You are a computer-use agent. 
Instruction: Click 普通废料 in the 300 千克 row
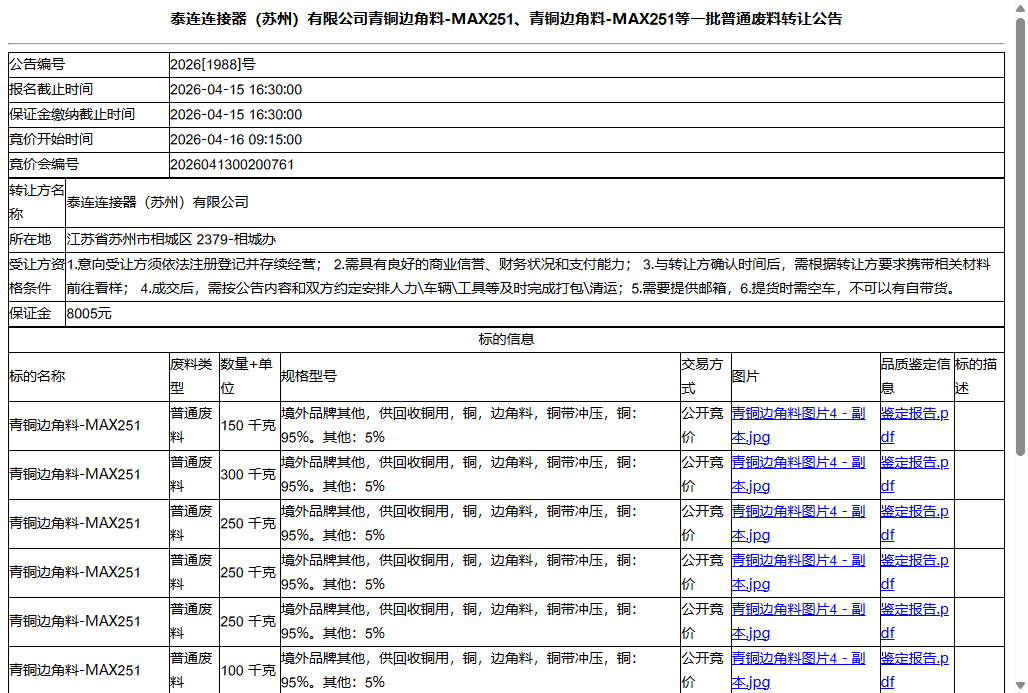(191, 474)
